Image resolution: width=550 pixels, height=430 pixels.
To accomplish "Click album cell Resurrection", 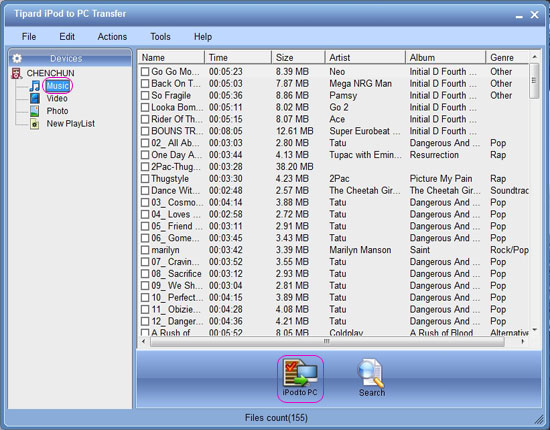I will click(x=434, y=155).
